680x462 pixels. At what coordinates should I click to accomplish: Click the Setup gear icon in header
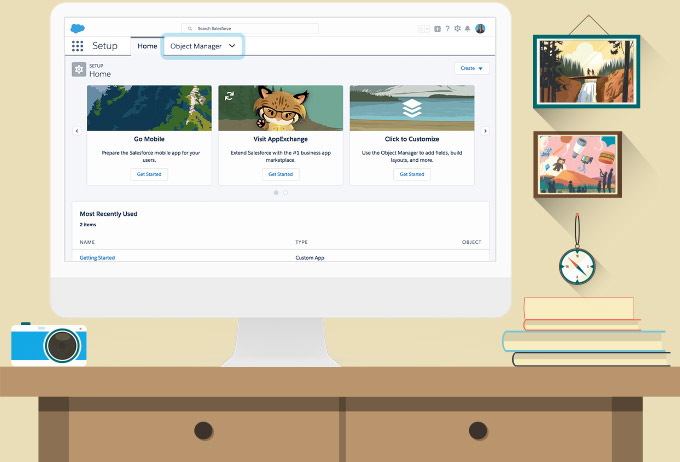coord(457,29)
